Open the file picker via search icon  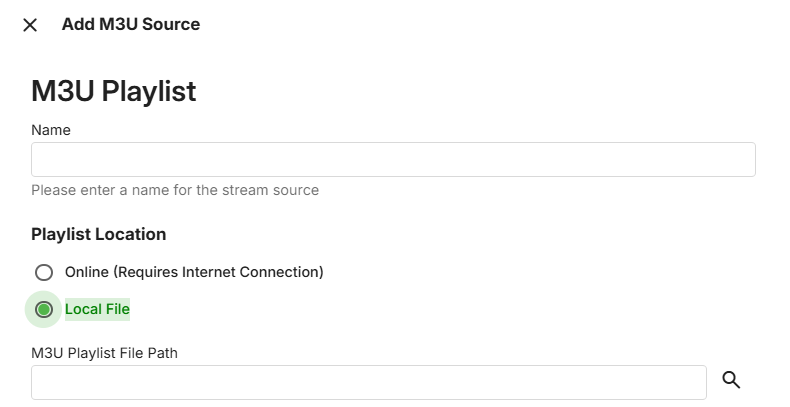pyautogui.click(x=731, y=380)
